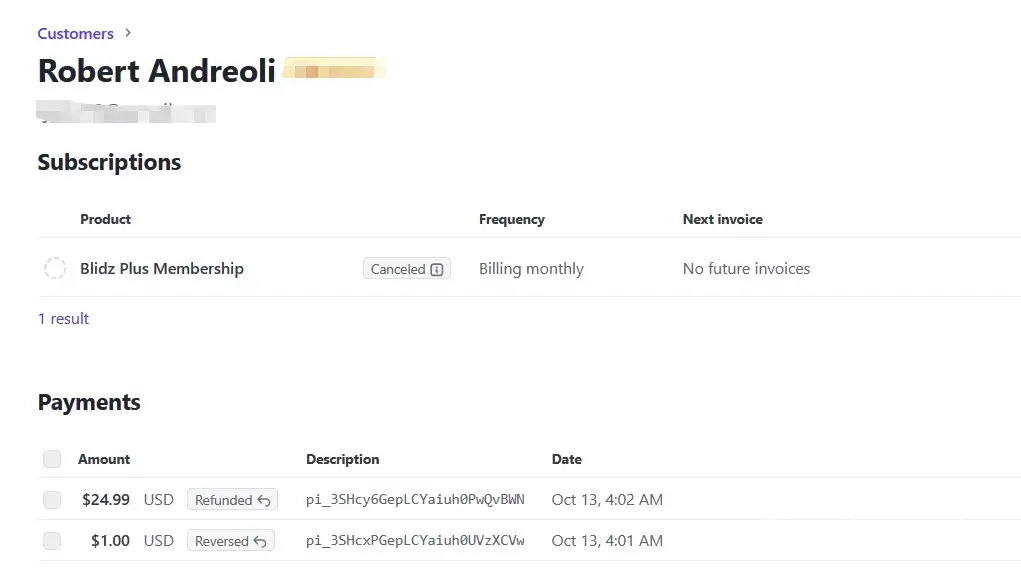Click the Date column header in Payments
Image resolution: width=1021 pixels, height=575 pixels.
click(566, 459)
